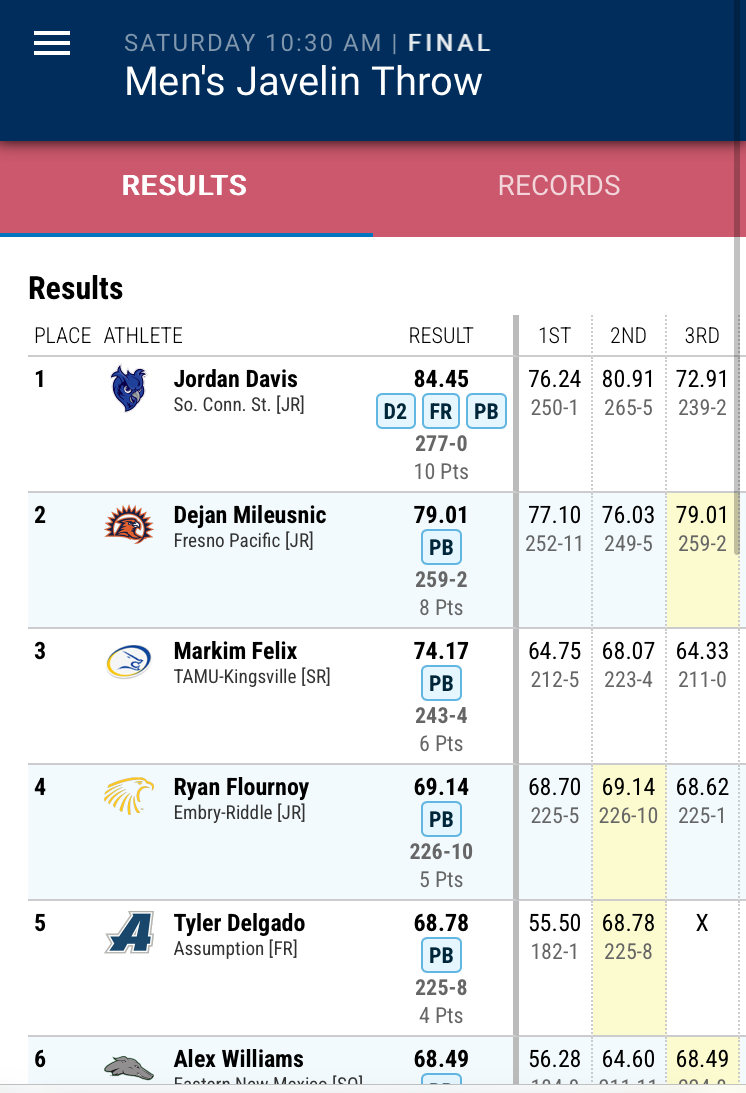Tap the highlighted 79.01 third attempt cell
The width and height of the screenshot is (746, 1093).
click(702, 528)
